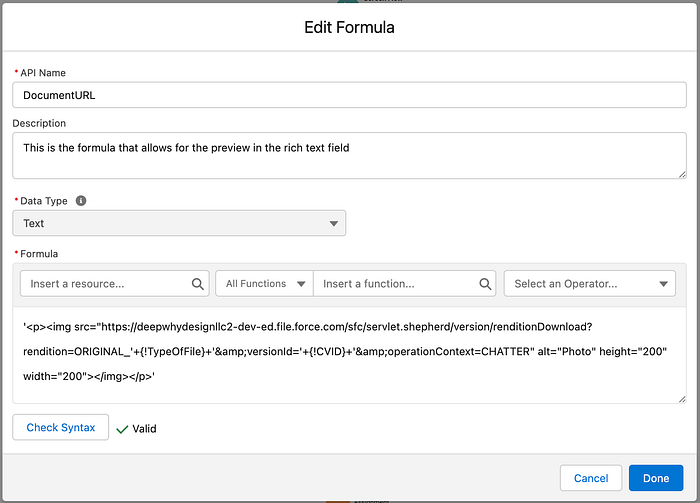
Task: Click the search icon in Insert a function
Action: click(x=485, y=284)
